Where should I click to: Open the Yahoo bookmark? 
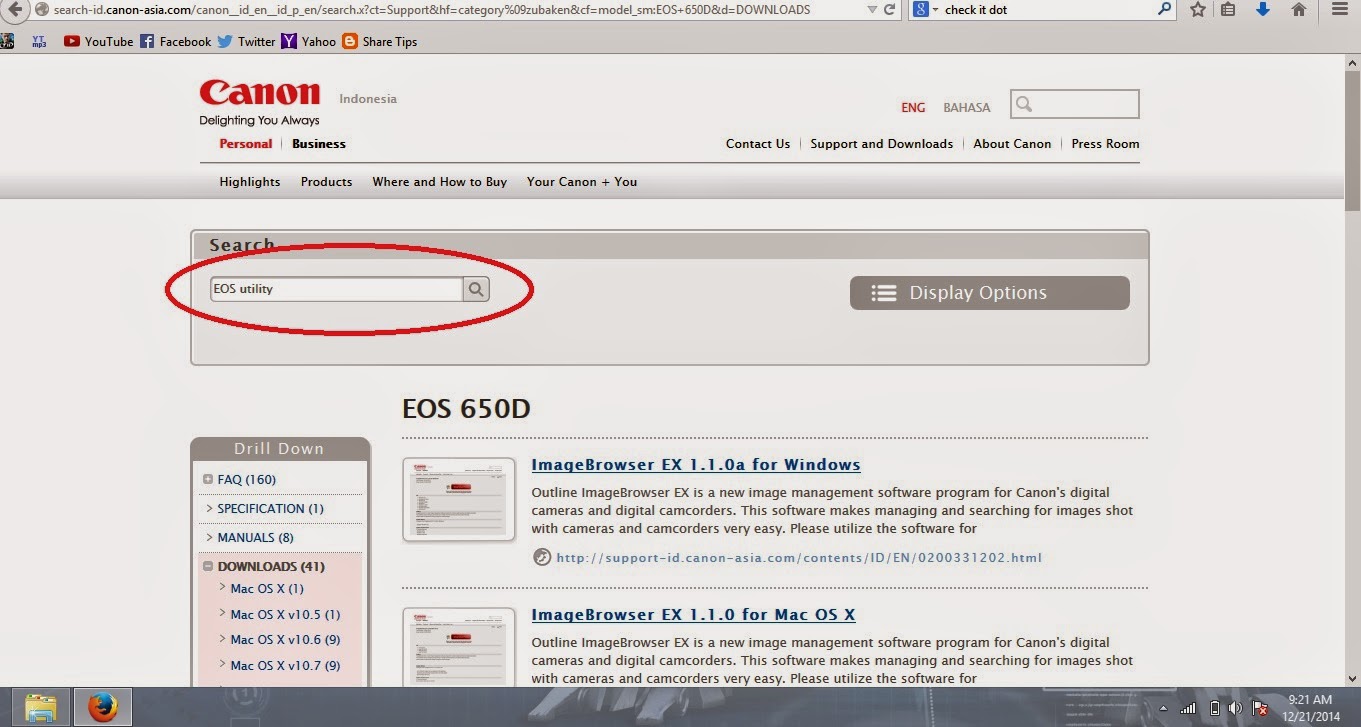point(309,42)
